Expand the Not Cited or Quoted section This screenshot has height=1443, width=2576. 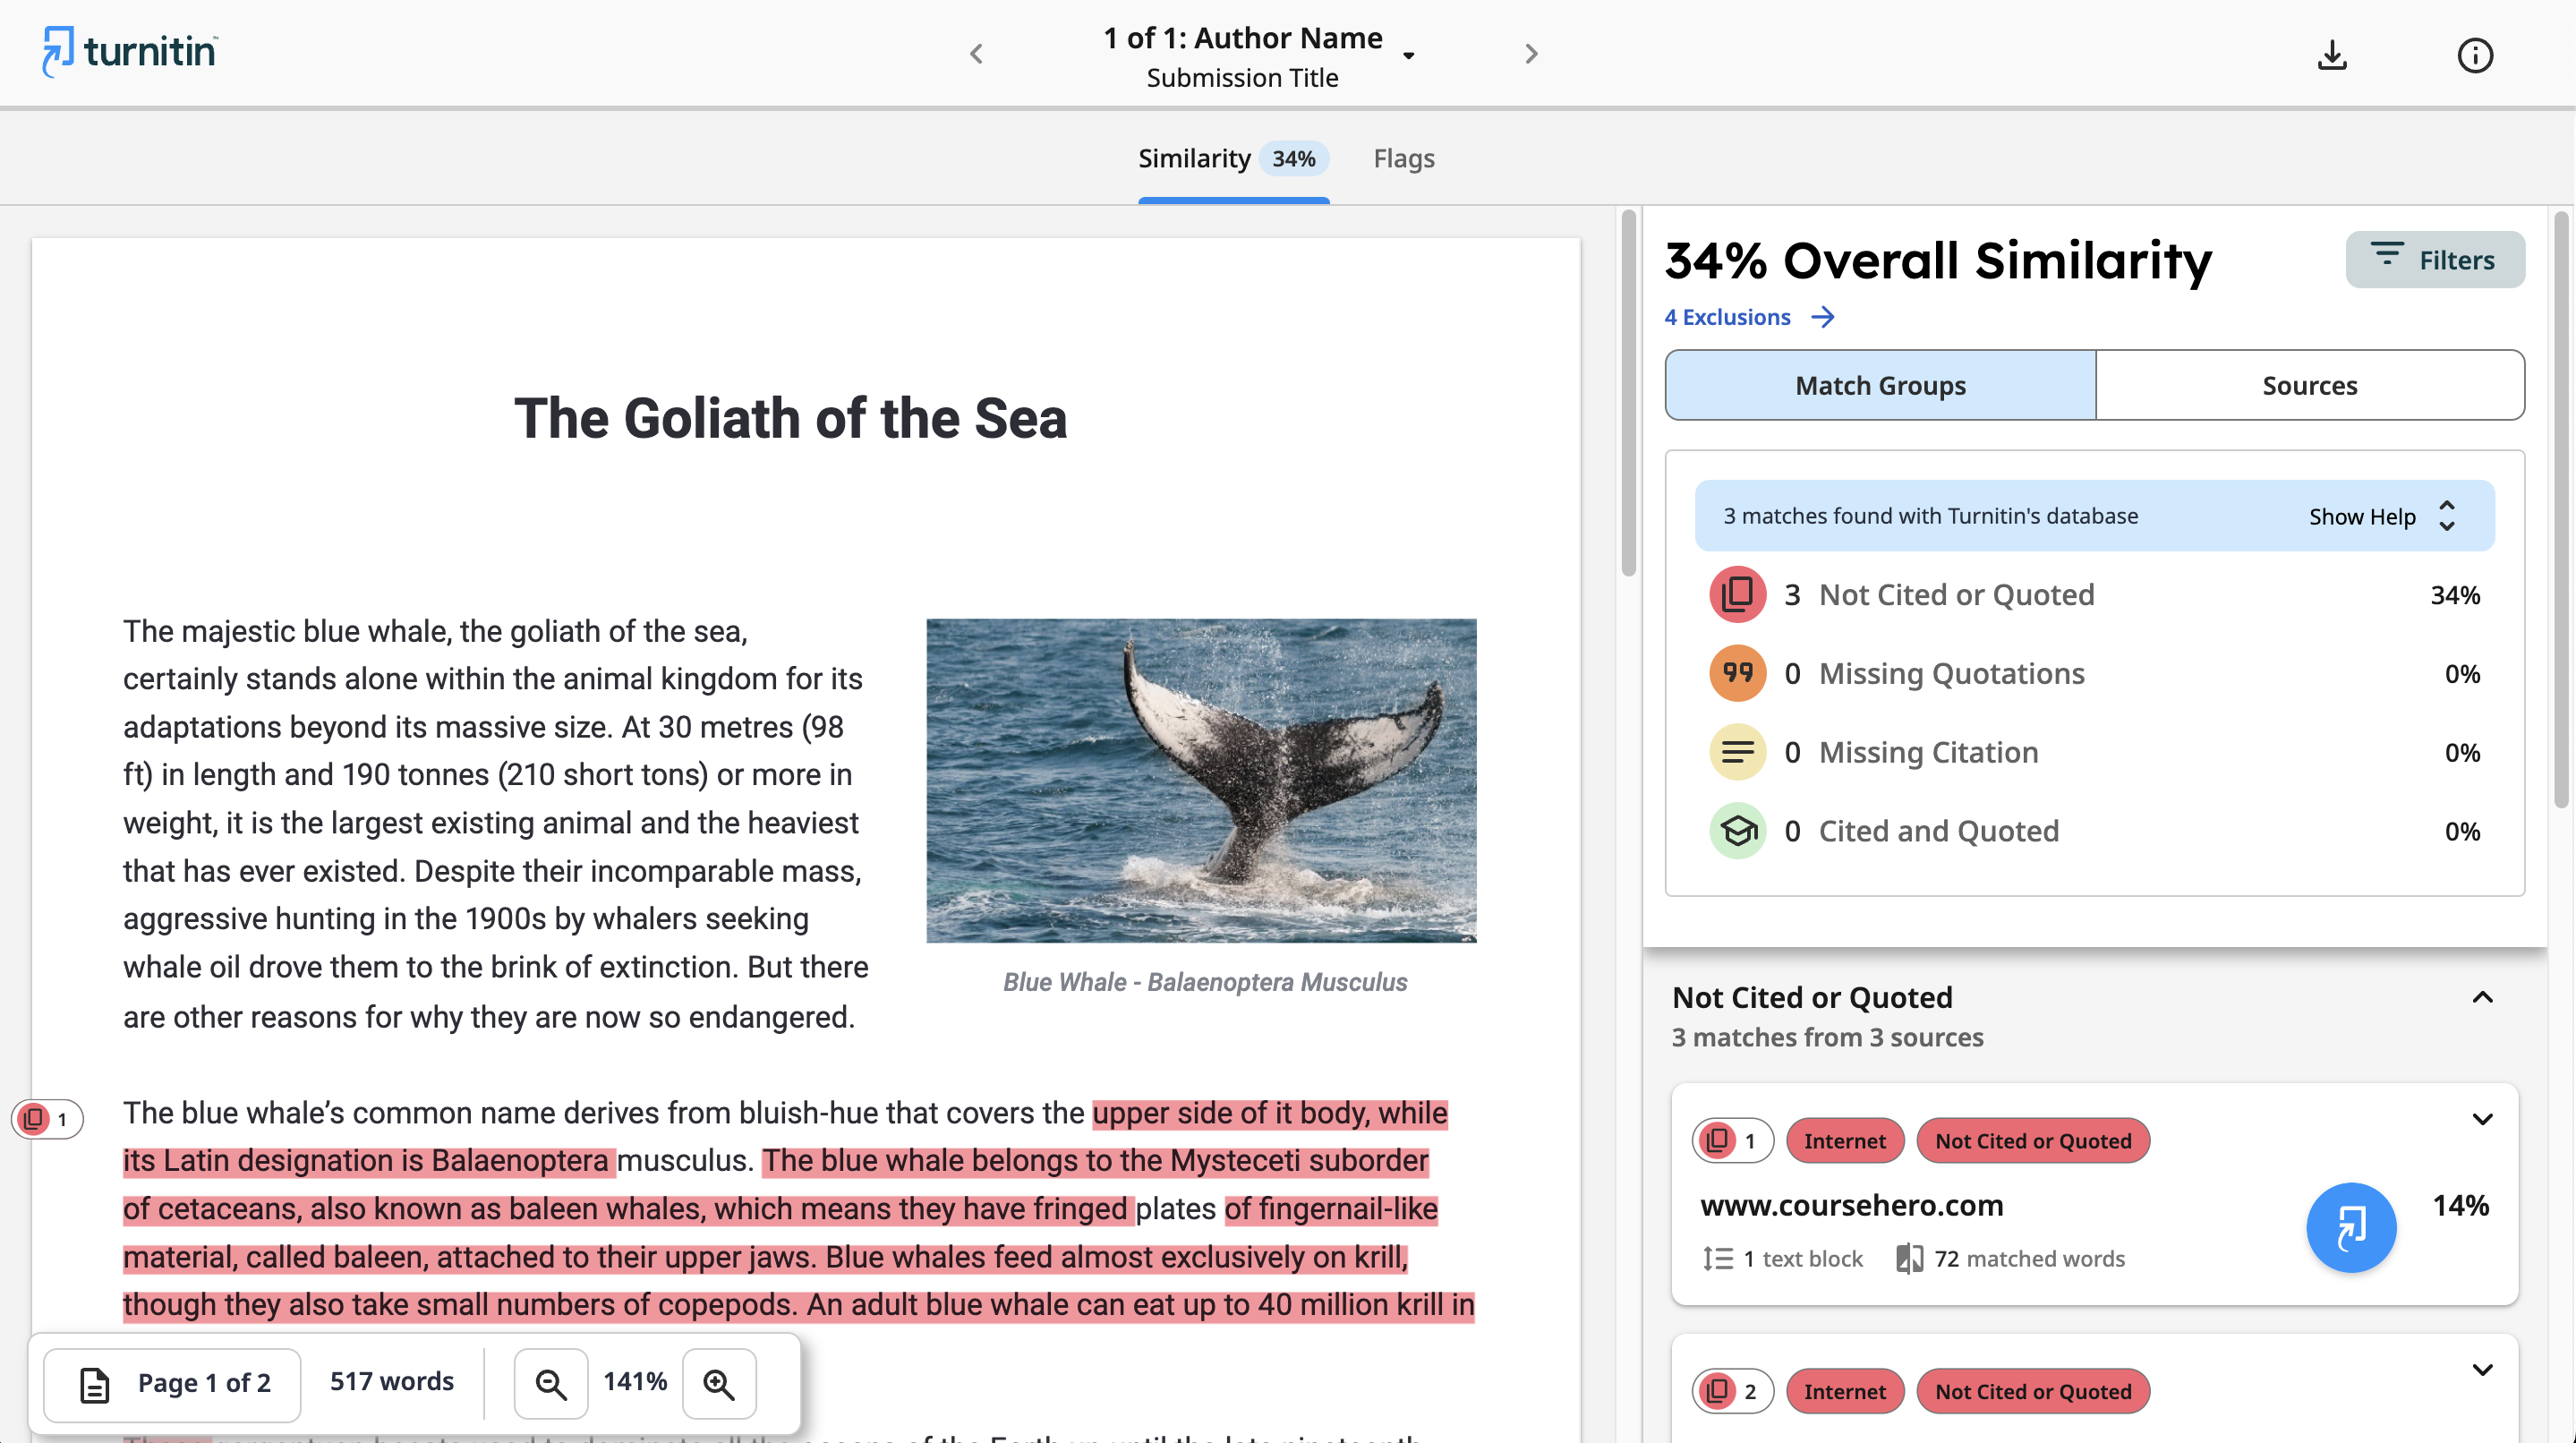point(2482,995)
